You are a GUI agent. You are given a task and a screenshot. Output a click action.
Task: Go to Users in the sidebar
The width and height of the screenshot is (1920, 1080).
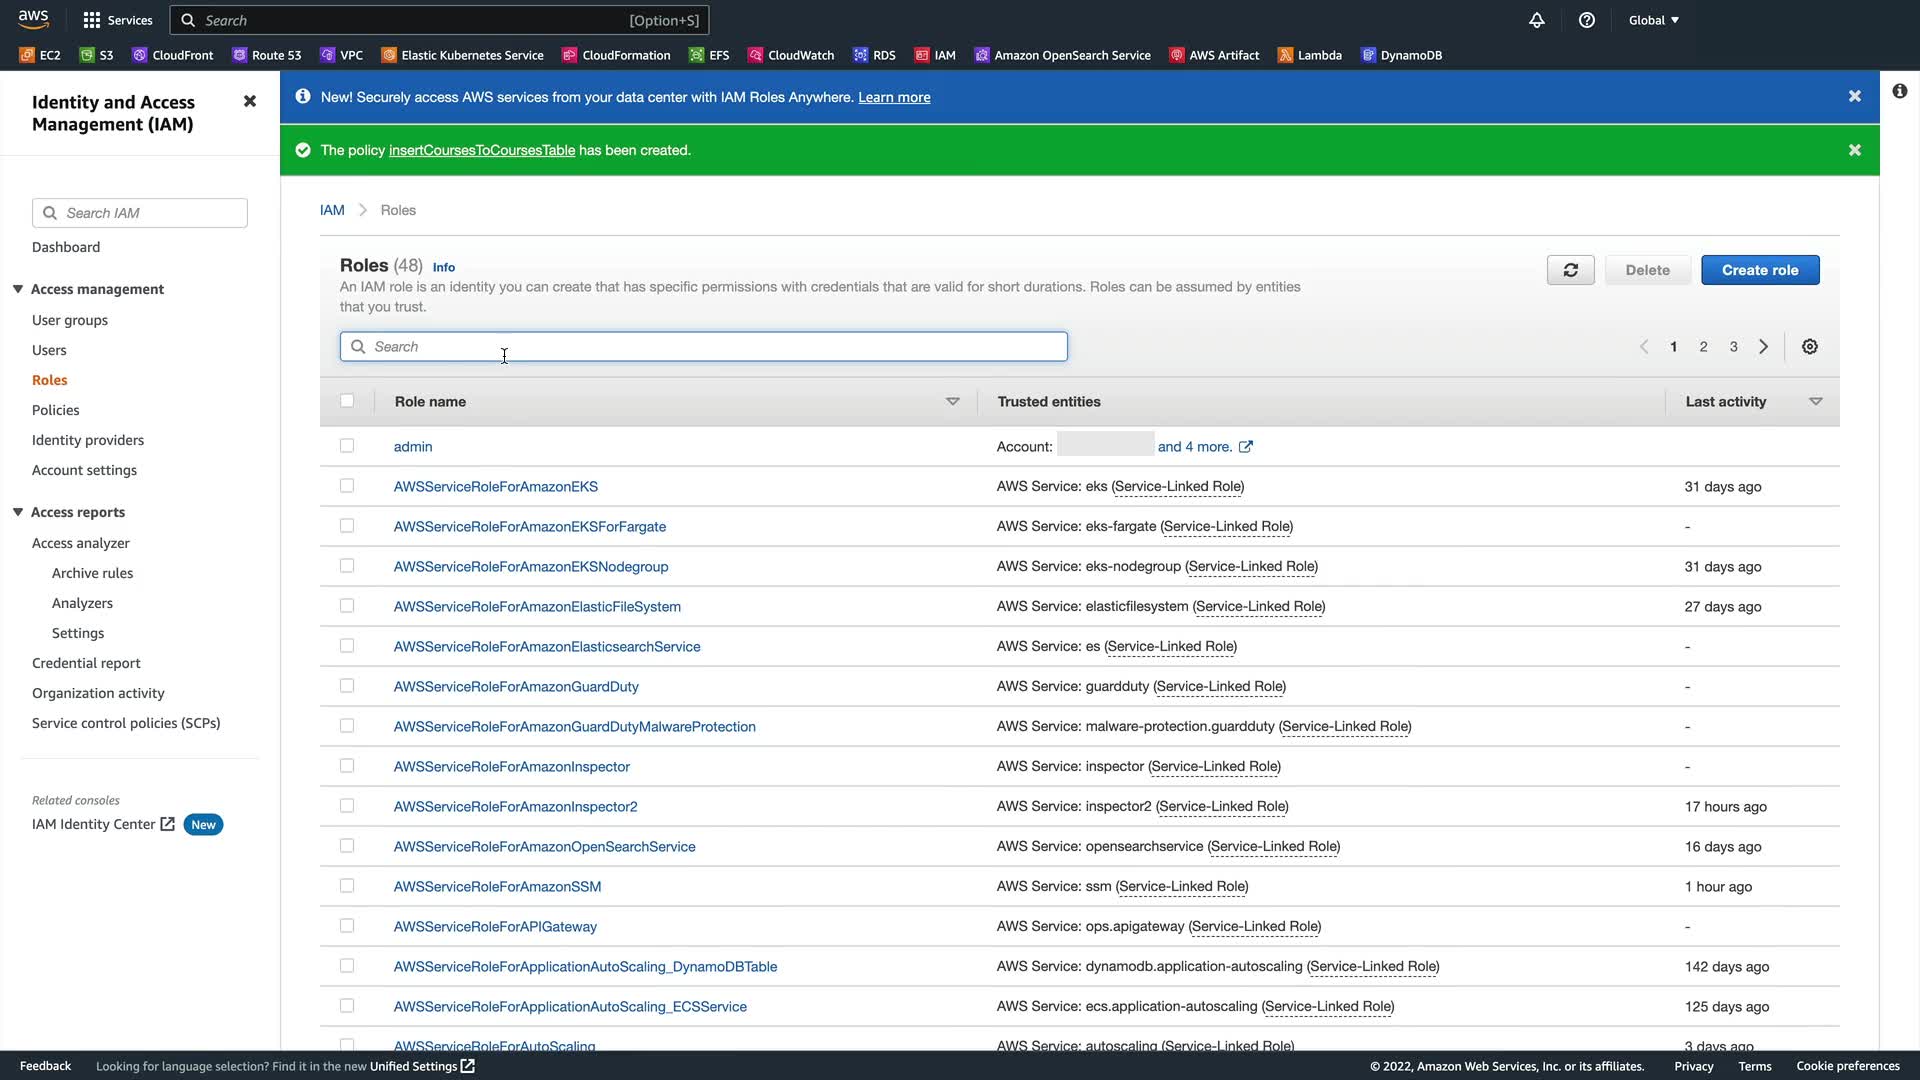(49, 350)
